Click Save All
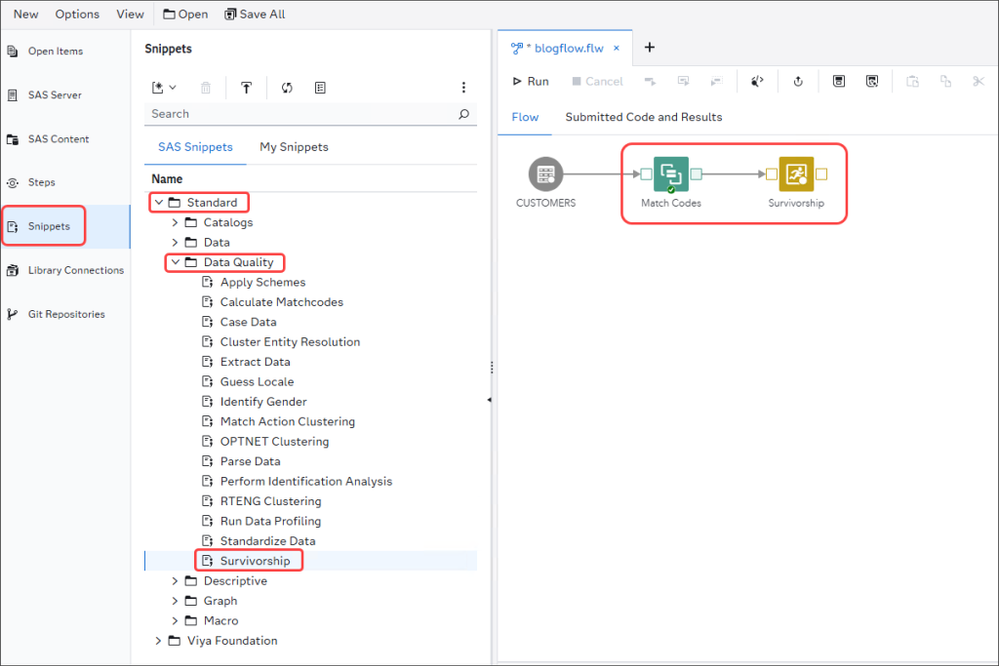The width and height of the screenshot is (999, 666). coord(255,14)
